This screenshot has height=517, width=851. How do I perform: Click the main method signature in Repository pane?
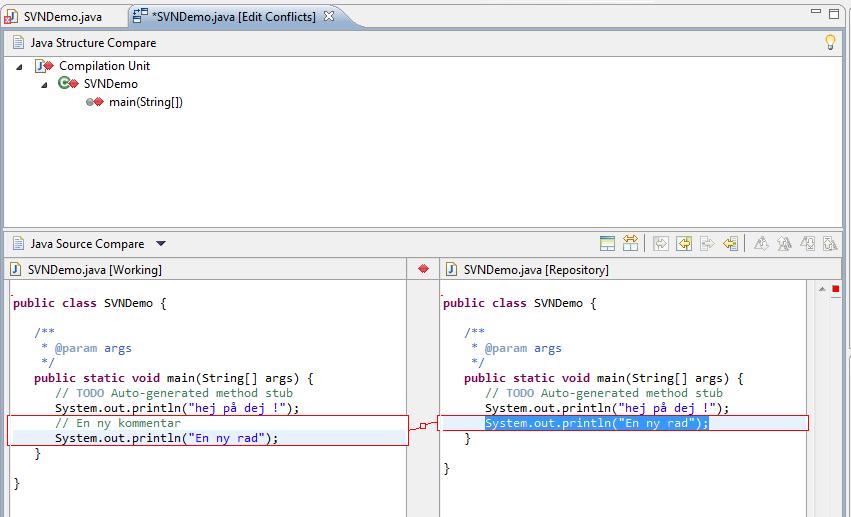point(604,378)
